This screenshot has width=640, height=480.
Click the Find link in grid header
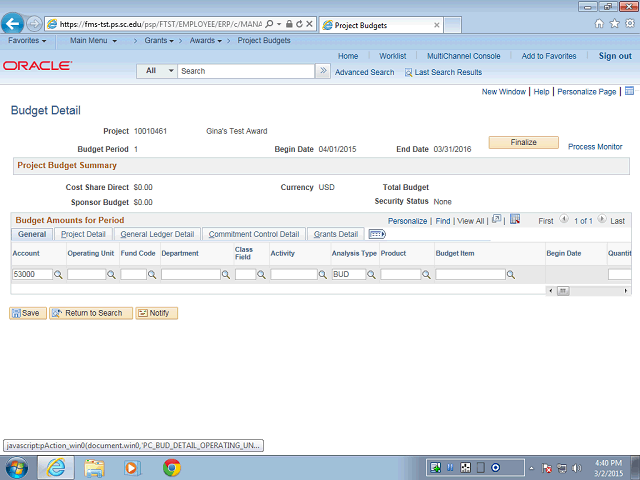[x=442, y=221]
